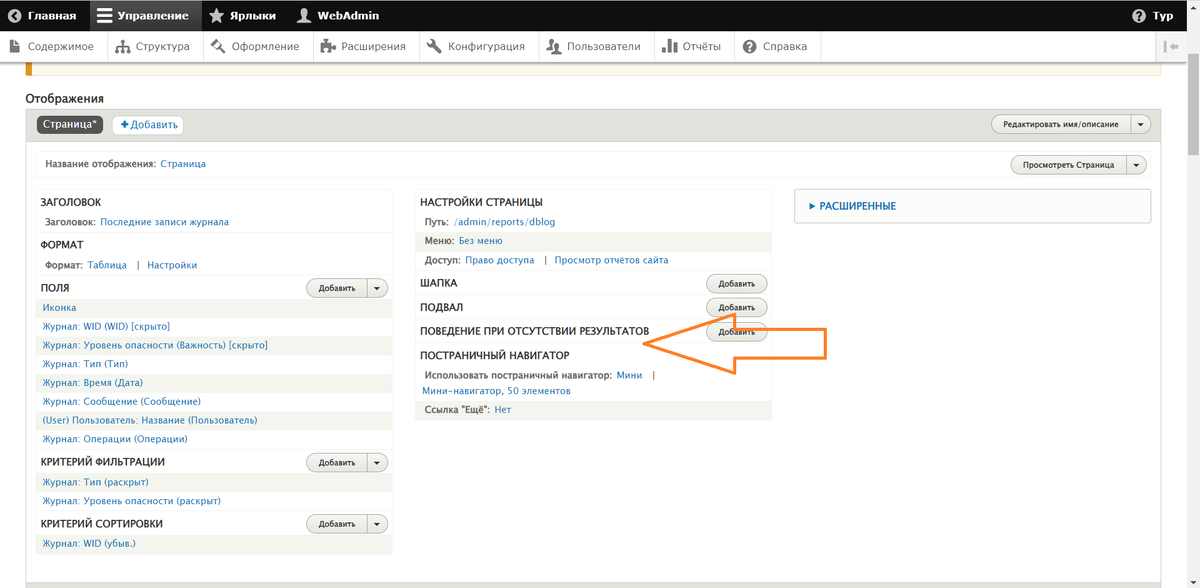Open field Журнал: WID (WID) [скрыто]
1200x588 pixels.
click(106, 326)
